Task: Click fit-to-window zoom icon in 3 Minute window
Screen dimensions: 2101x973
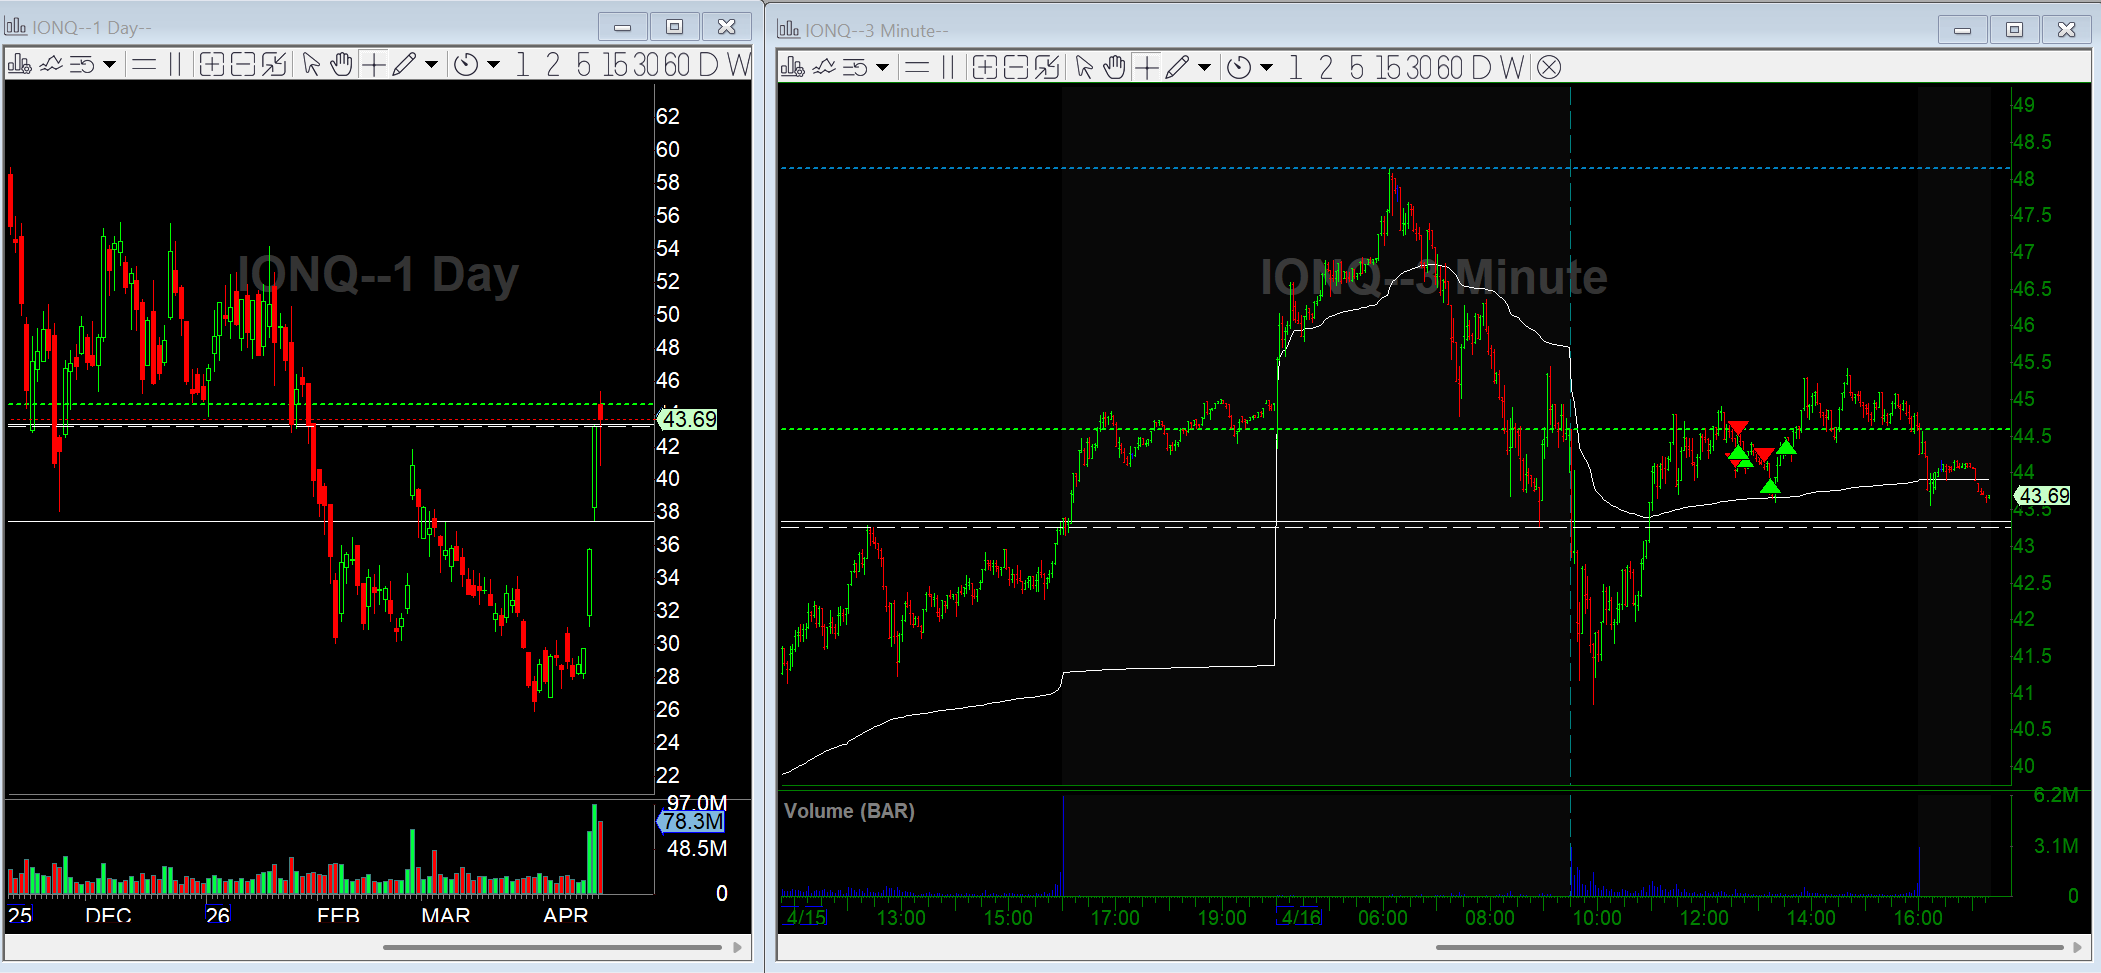Action: pyautogui.click(x=1047, y=67)
